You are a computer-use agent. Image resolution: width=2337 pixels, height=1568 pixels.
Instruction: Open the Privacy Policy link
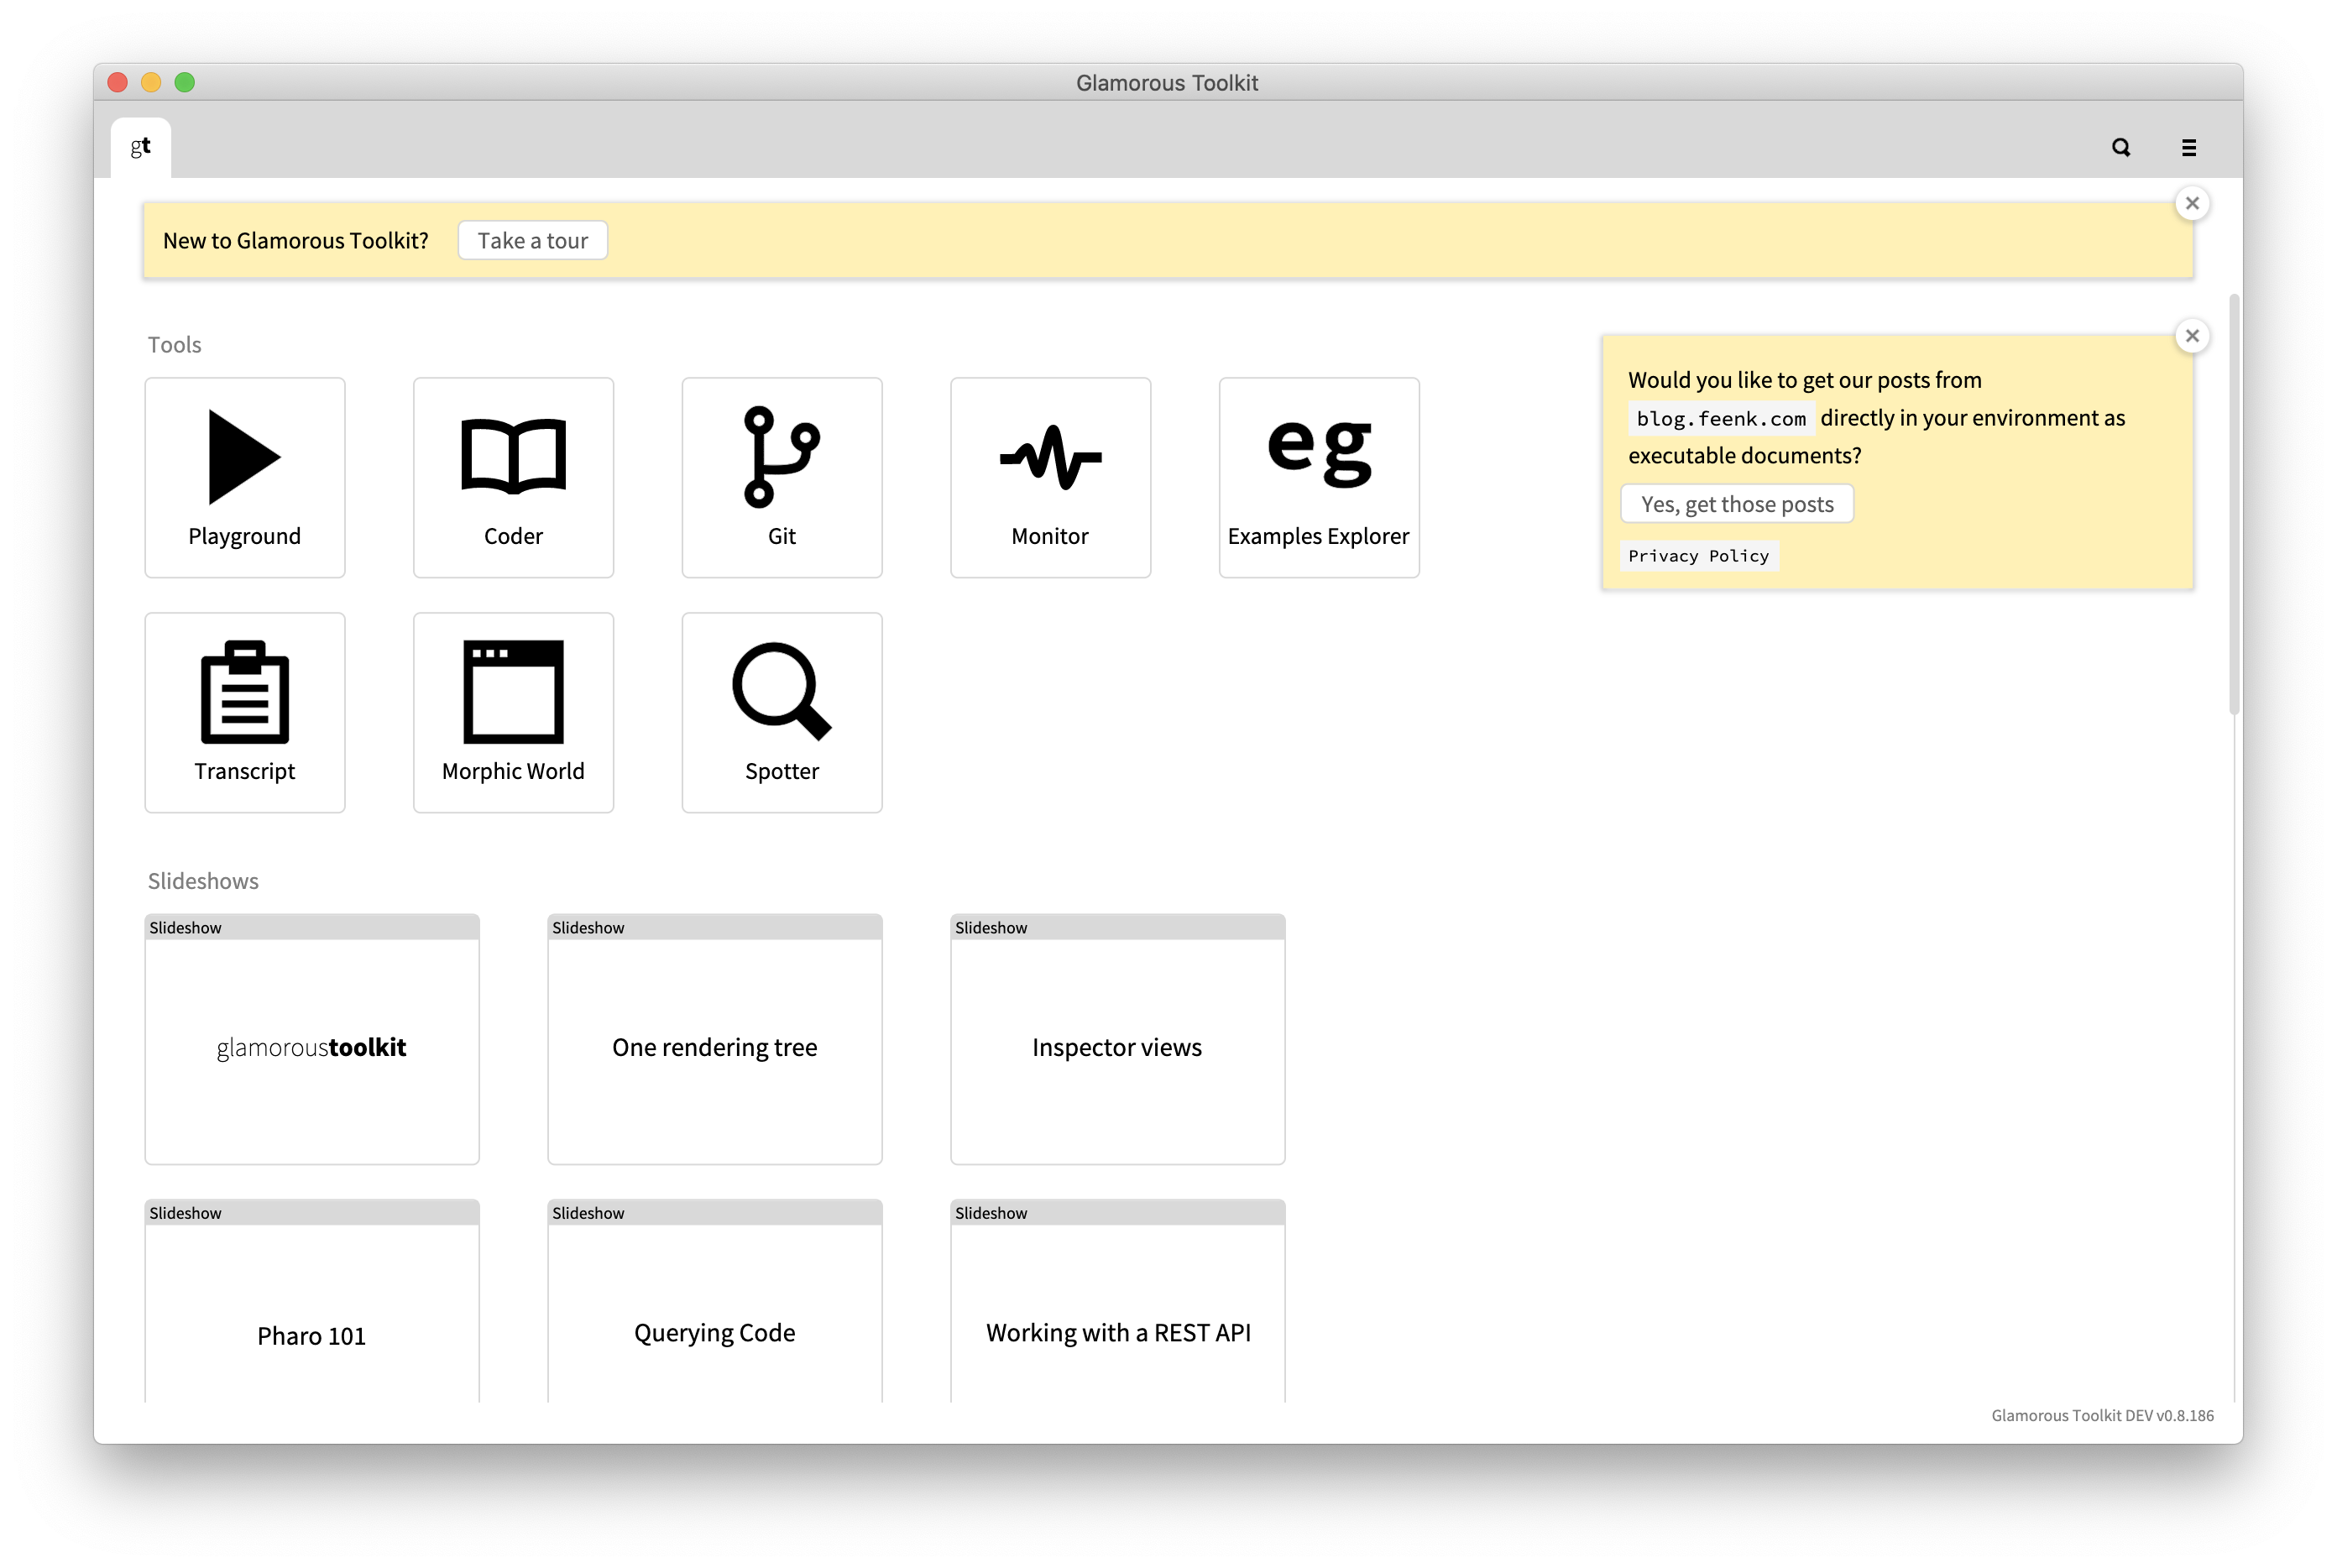pyautogui.click(x=1698, y=556)
